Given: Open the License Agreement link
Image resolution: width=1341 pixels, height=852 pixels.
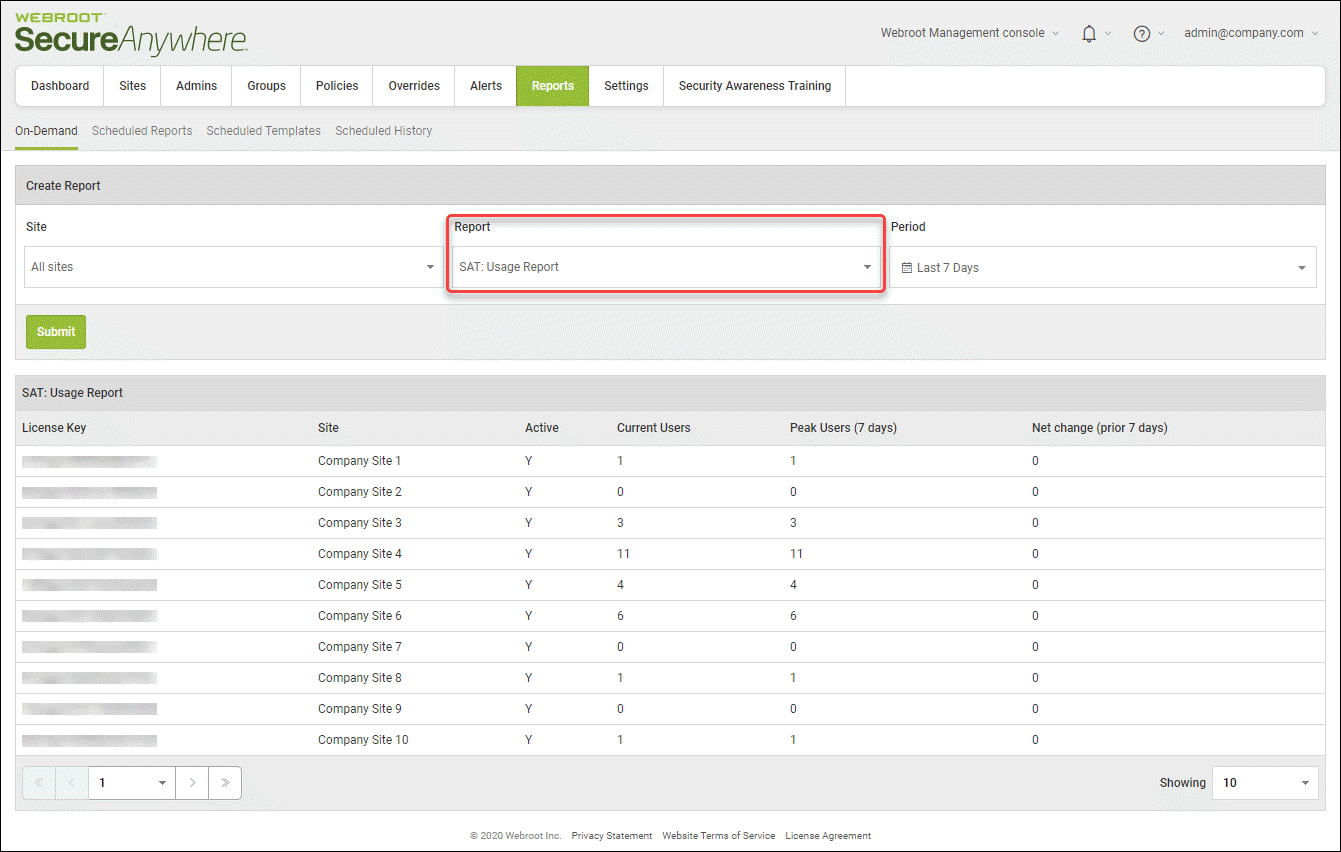Looking at the screenshot, I should point(828,836).
